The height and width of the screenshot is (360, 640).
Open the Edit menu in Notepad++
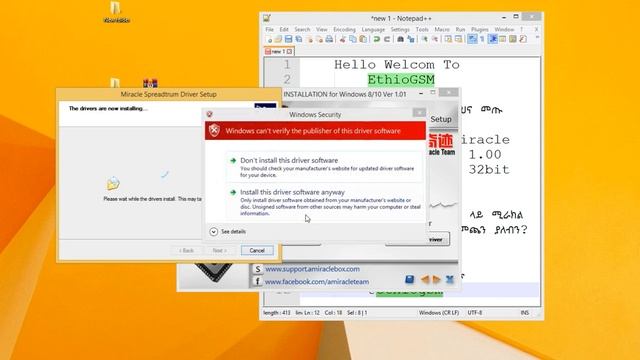(284, 29)
